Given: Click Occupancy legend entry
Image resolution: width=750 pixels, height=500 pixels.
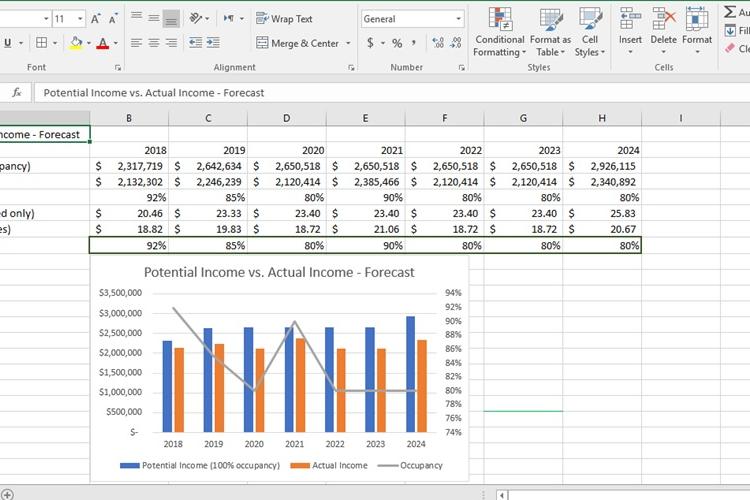Looking at the screenshot, I should [410, 465].
